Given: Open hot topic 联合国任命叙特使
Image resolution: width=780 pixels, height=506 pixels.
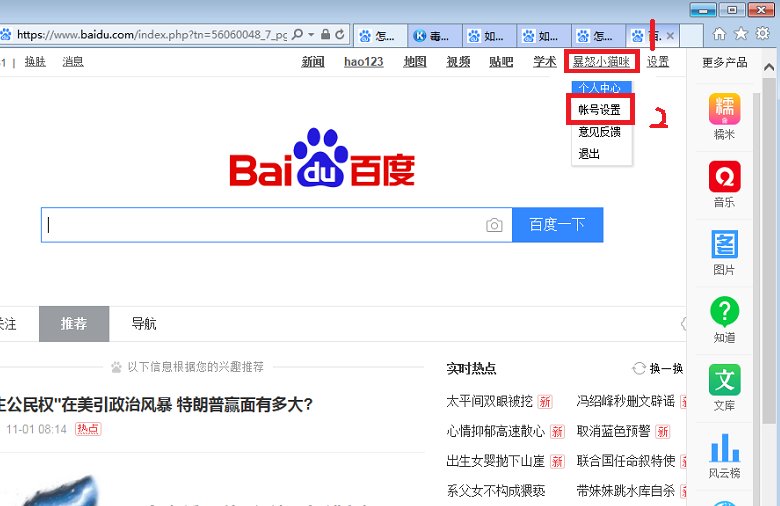Looking at the screenshot, I should [626, 461].
